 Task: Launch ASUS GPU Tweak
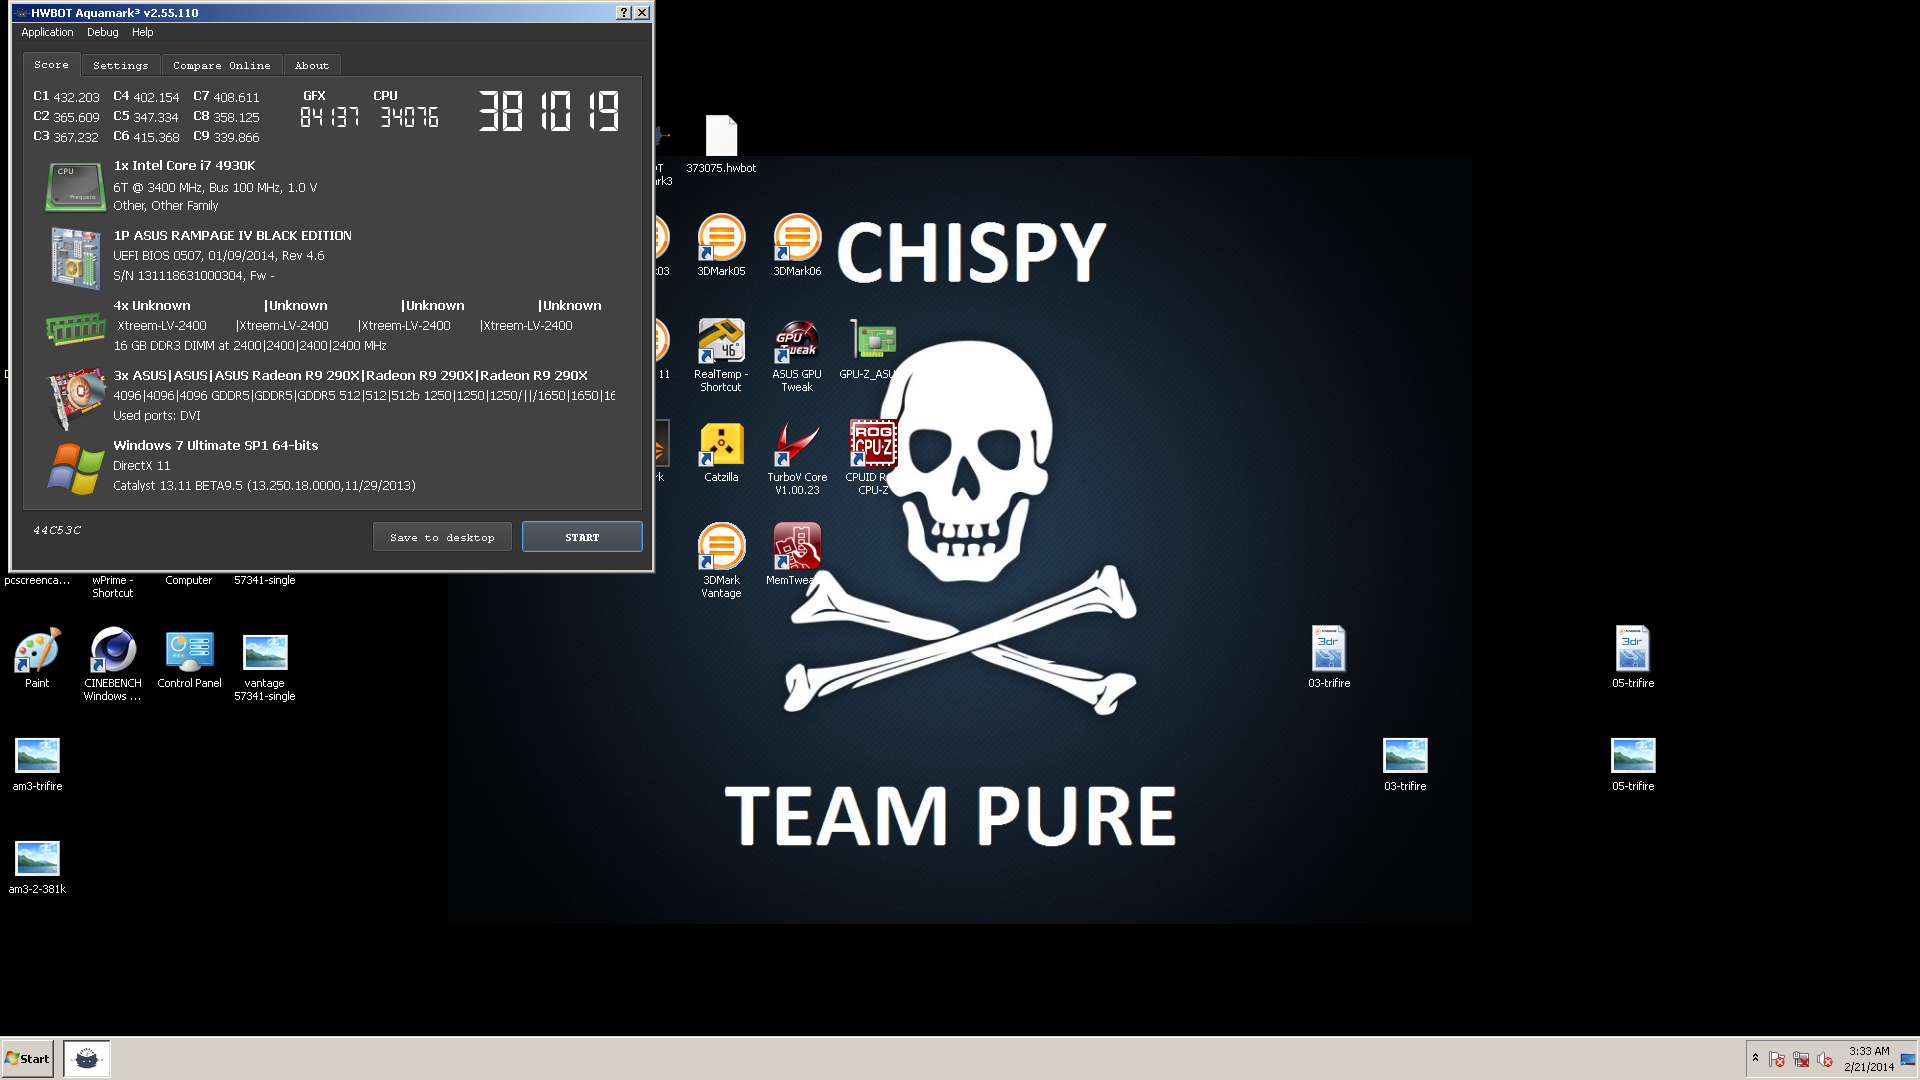[x=797, y=355]
